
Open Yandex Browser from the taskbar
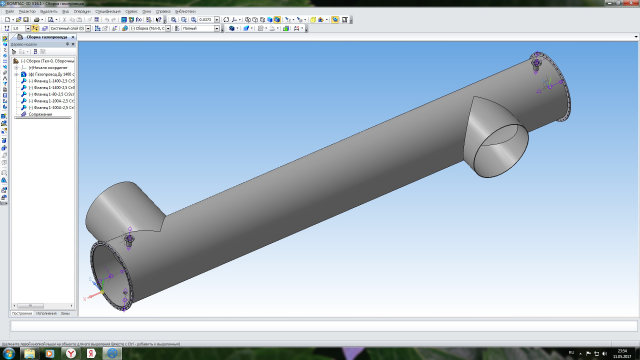point(71,353)
